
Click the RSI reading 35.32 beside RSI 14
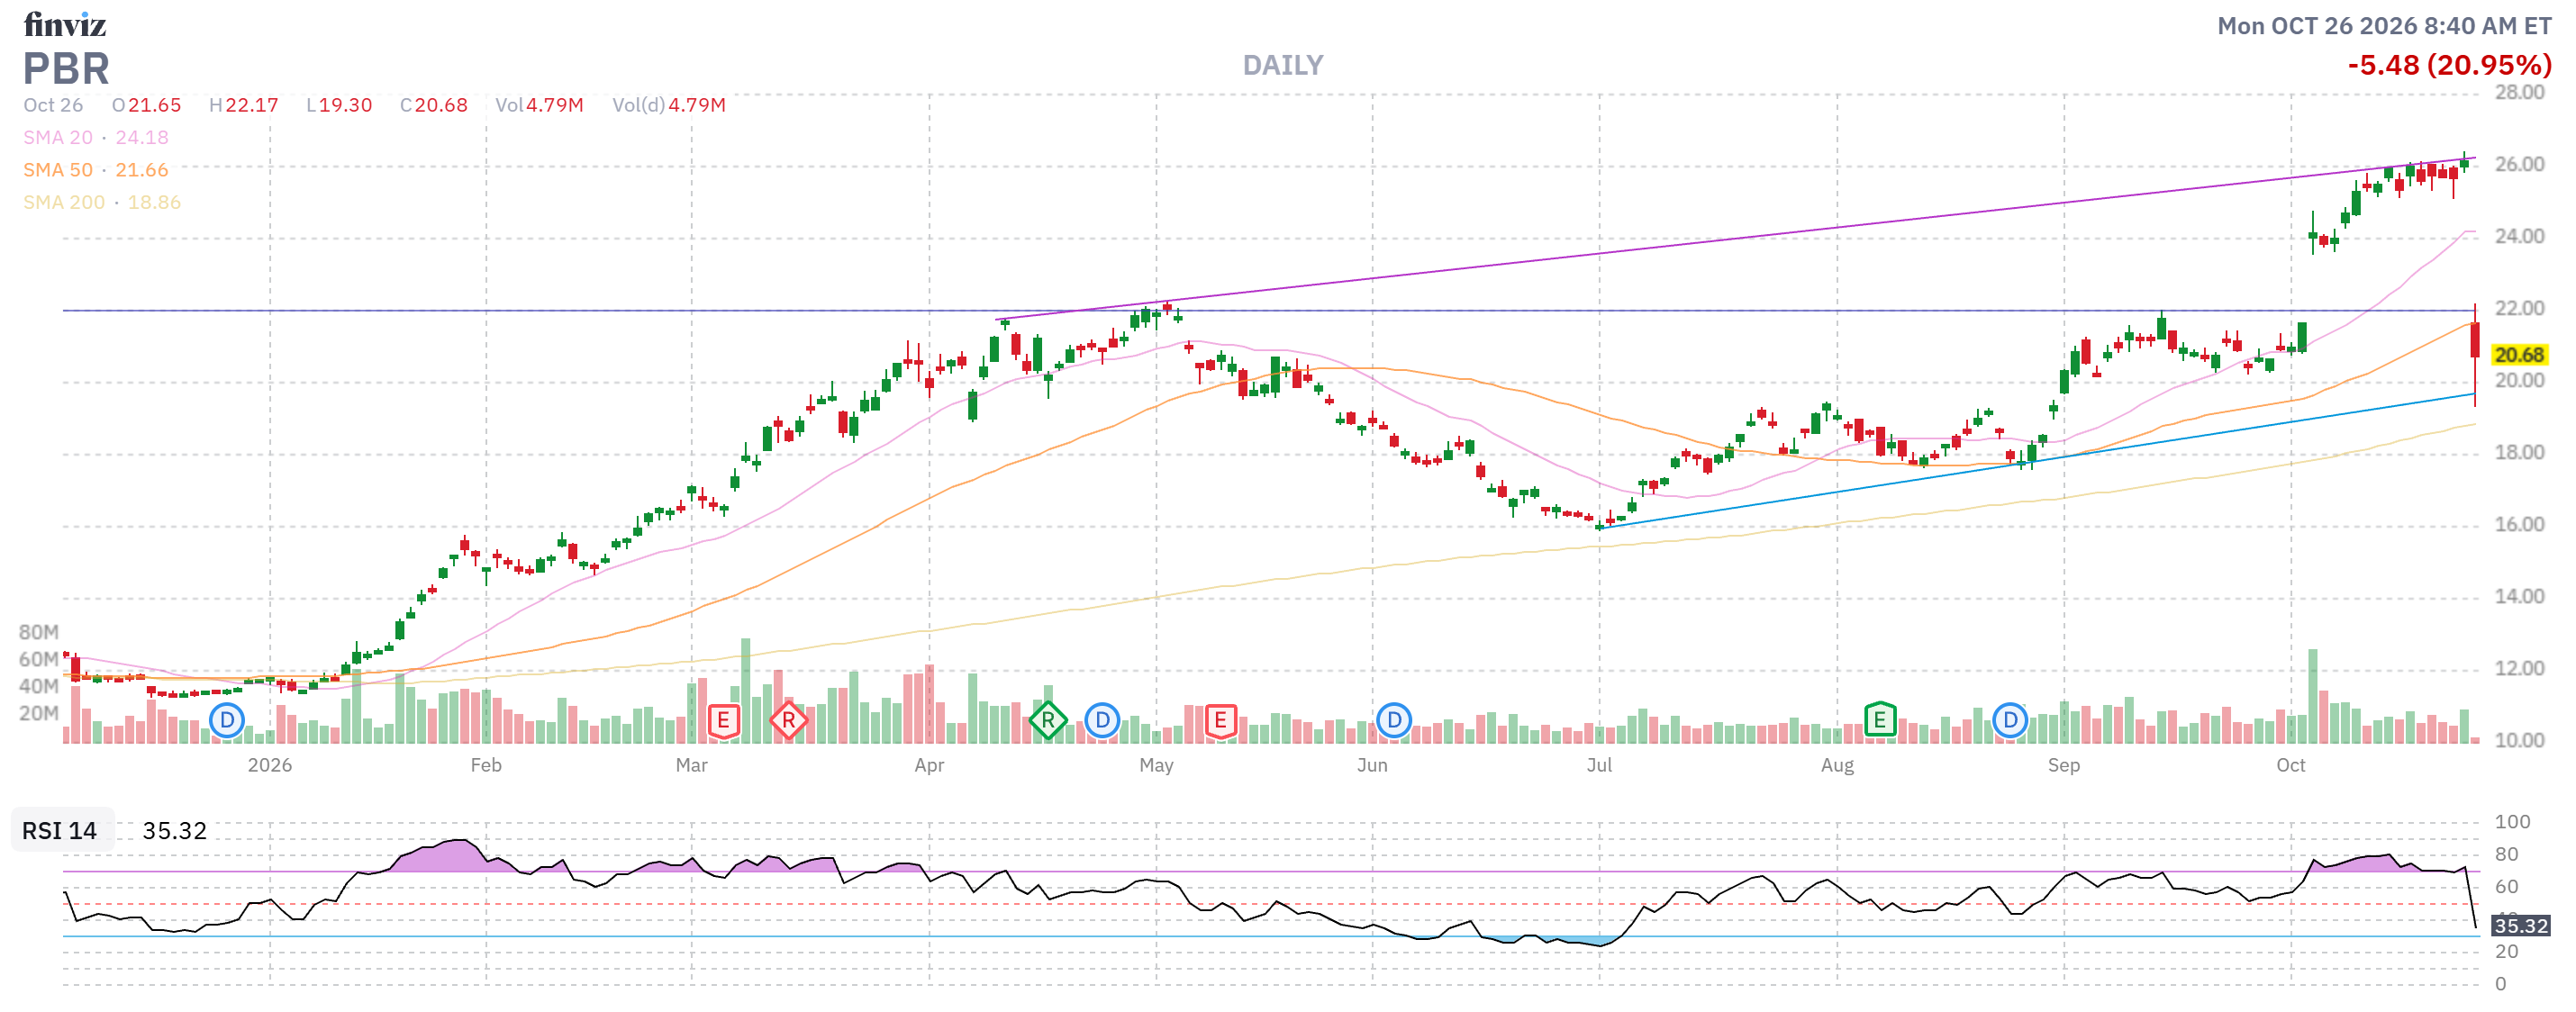tap(174, 831)
